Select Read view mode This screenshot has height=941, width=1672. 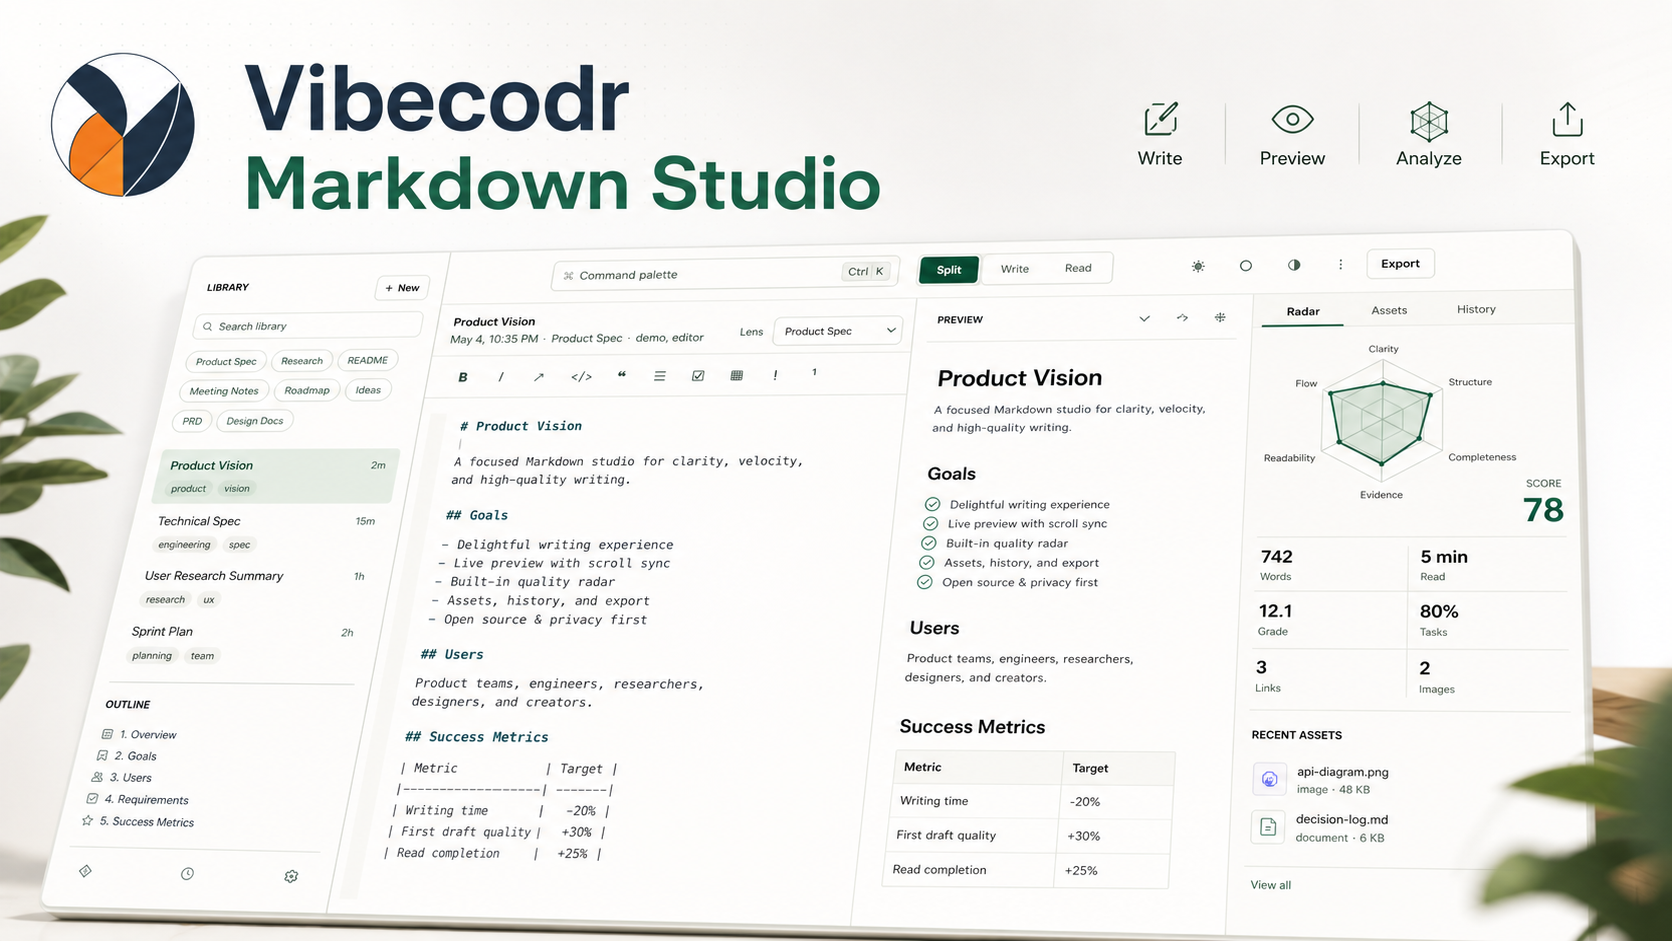[x=1078, y=268]
